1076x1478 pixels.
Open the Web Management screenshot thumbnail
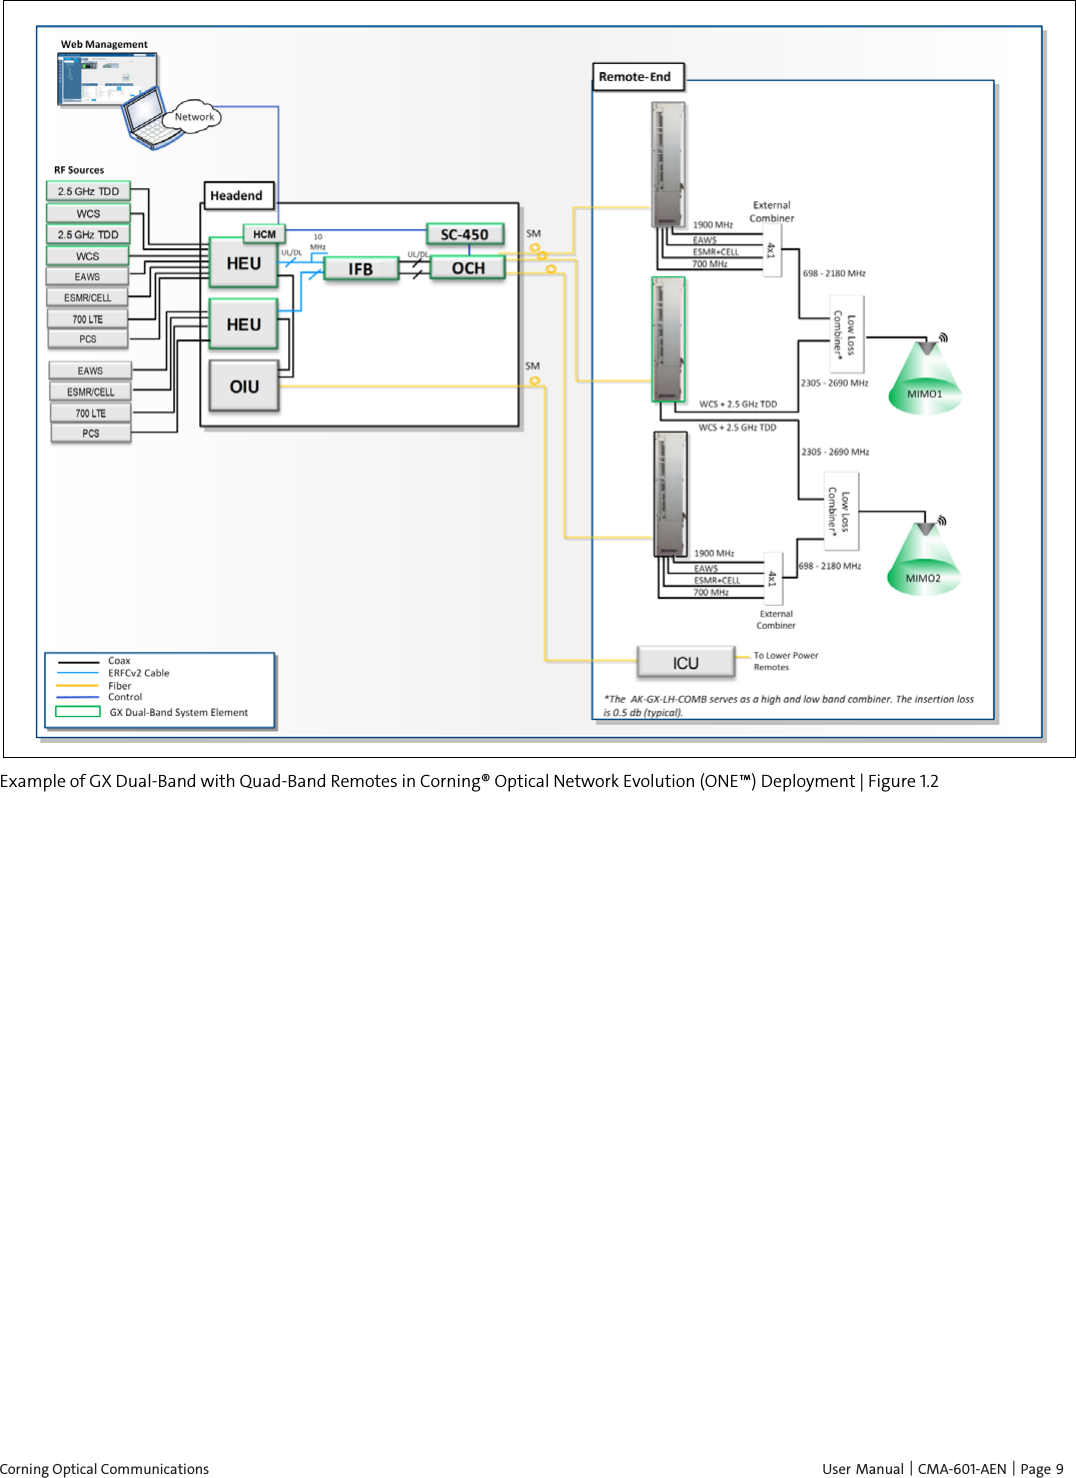(x=107, y=79)
